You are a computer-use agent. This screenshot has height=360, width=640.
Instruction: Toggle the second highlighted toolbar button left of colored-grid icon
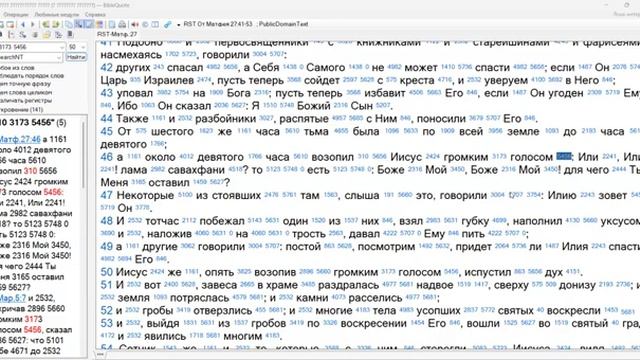pos(89,24)
